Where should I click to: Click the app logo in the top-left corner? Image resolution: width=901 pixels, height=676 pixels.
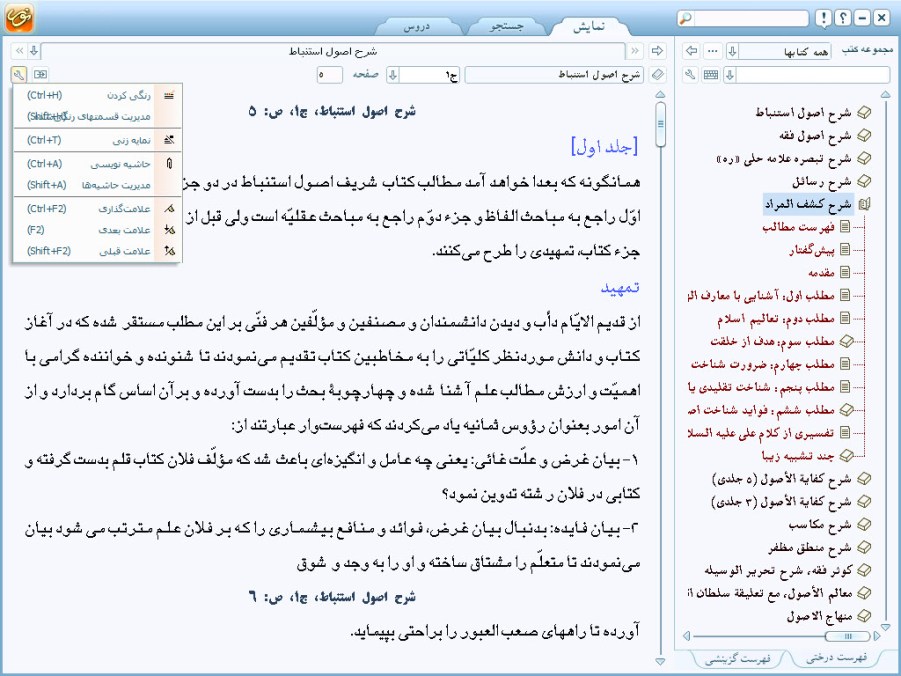click(x=20, y=19)
